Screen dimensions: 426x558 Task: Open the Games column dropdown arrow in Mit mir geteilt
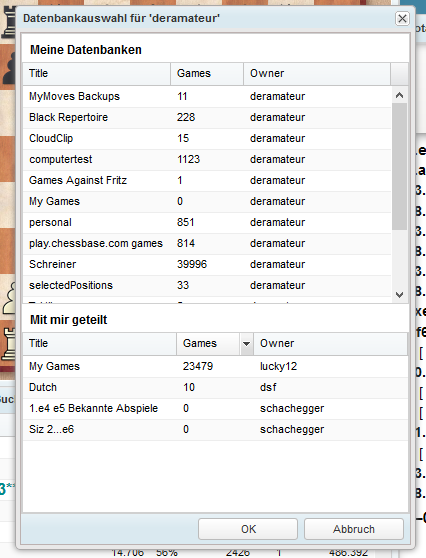[x=246, y=344]
